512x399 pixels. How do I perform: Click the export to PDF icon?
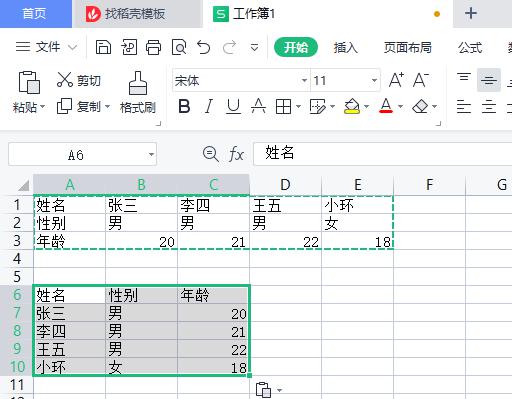point(129,47)
